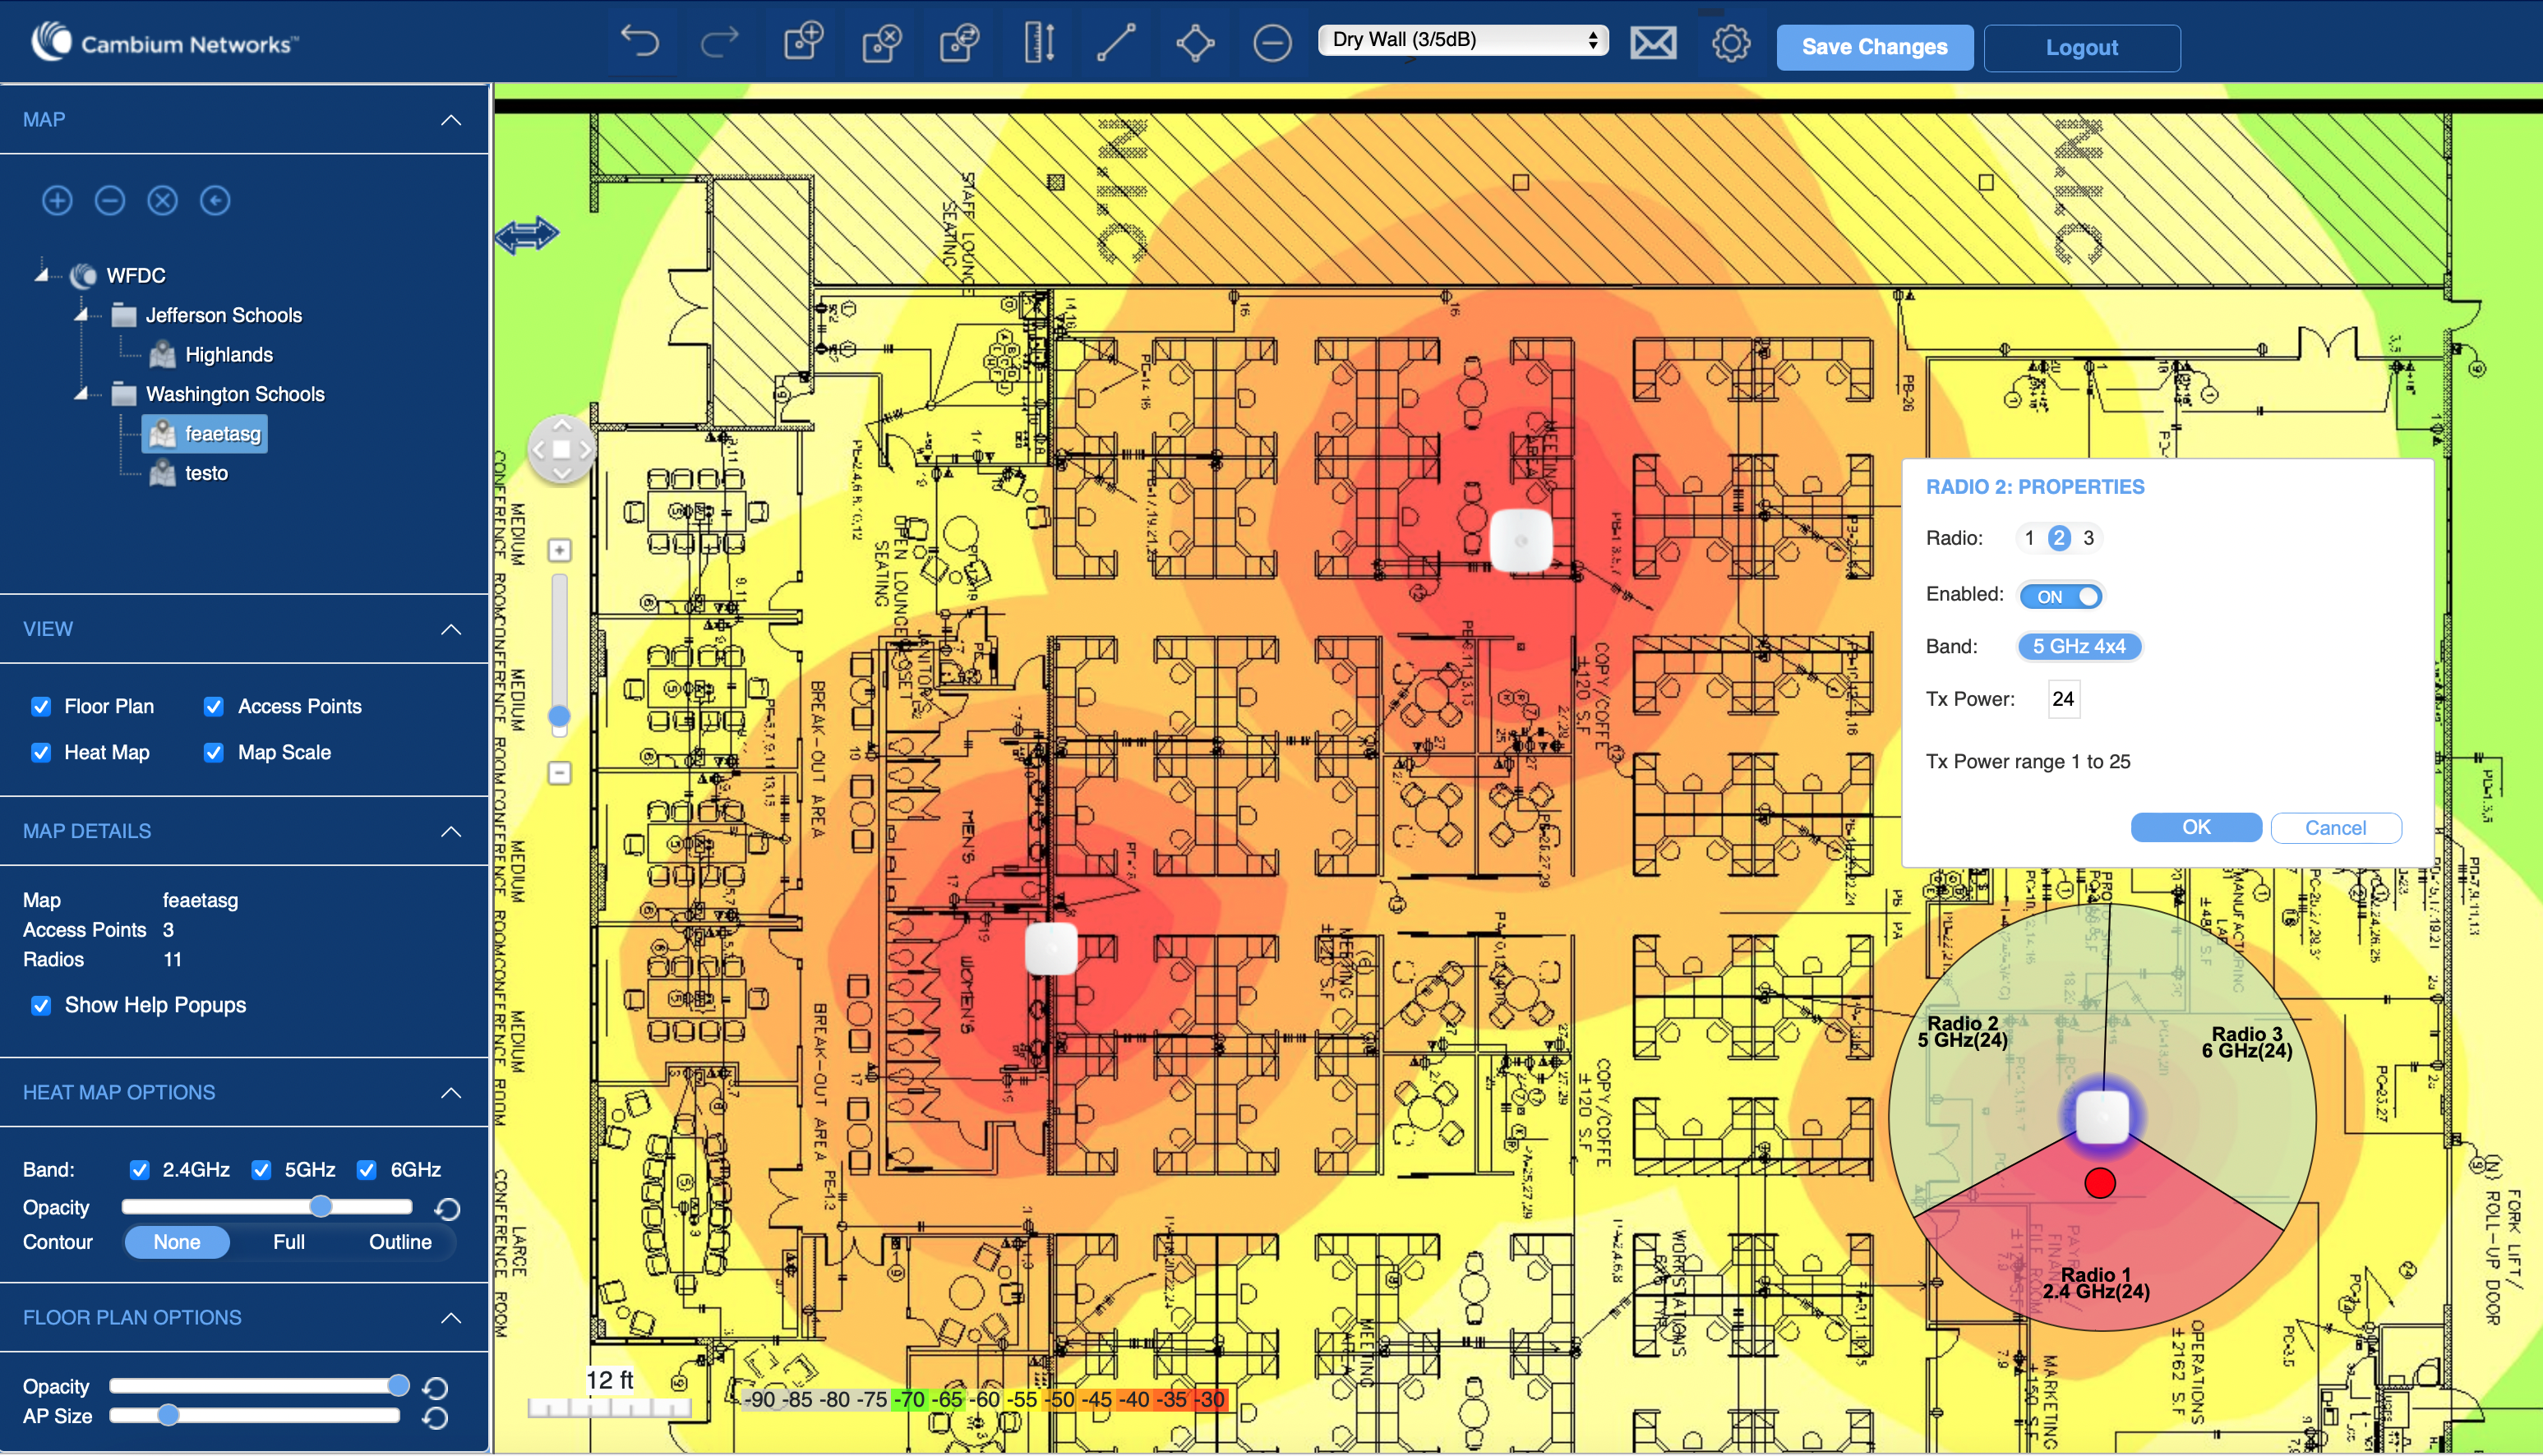Cancel the Radio 2 properties dialog

coord(2335,827)
